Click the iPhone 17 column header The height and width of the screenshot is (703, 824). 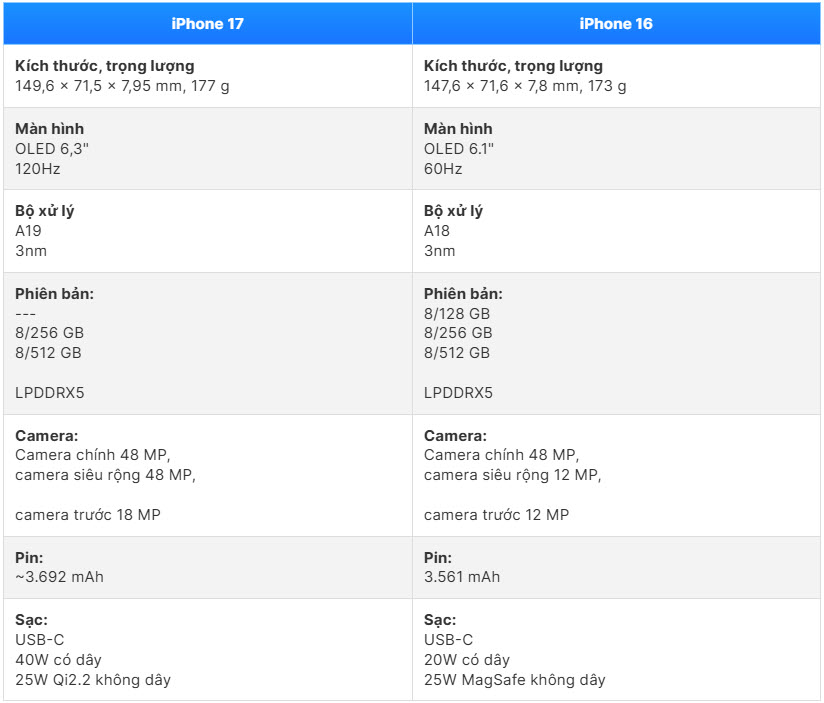207,23
